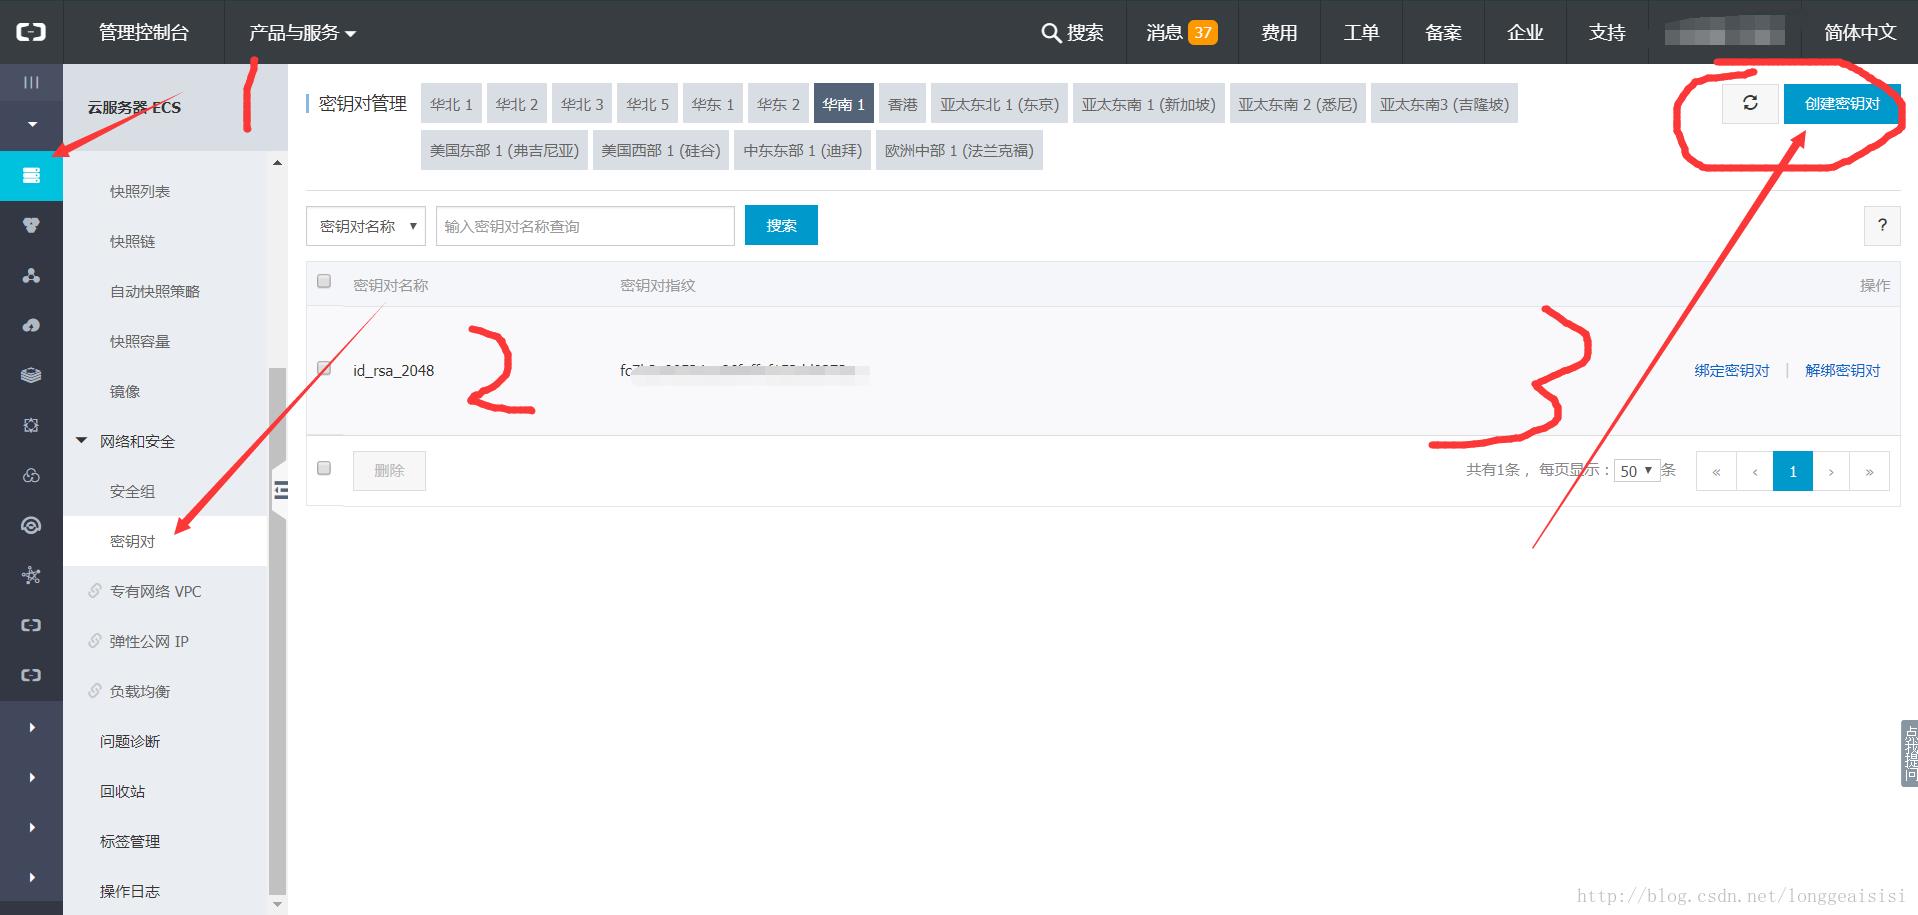The height and width of the screenshot is (915, 1918).
Task: Check the id_rsa_2048 row checkbox
Action: pyautogui.click(x=324, y=368)
